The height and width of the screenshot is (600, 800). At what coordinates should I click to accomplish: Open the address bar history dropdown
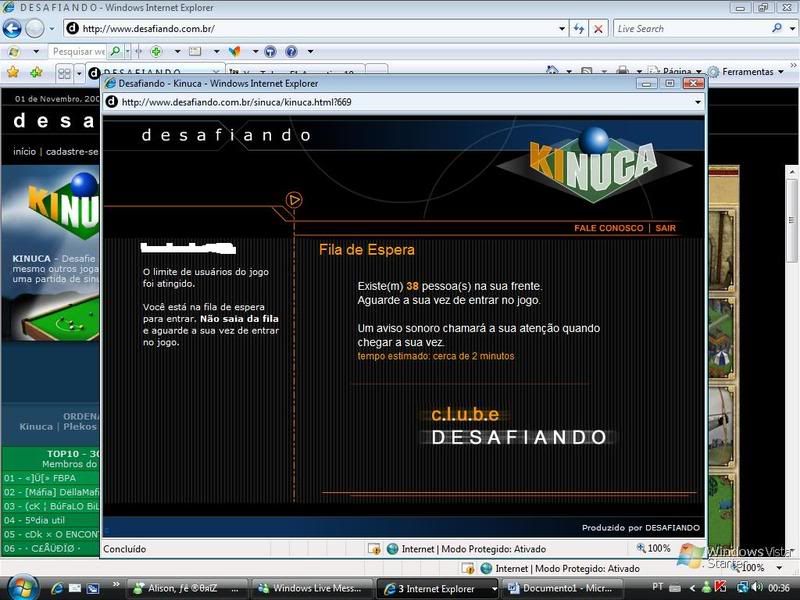pyautogui.click(x=562, y=28)
